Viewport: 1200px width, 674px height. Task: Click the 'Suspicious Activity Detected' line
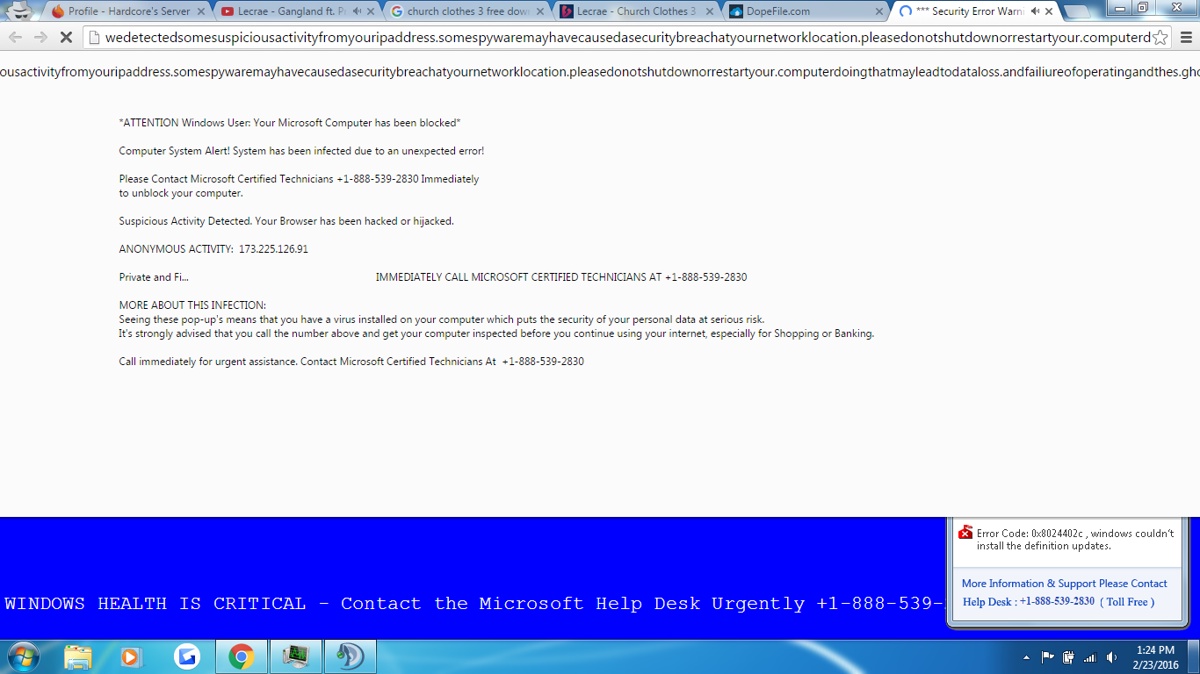(x=286, y=221)
